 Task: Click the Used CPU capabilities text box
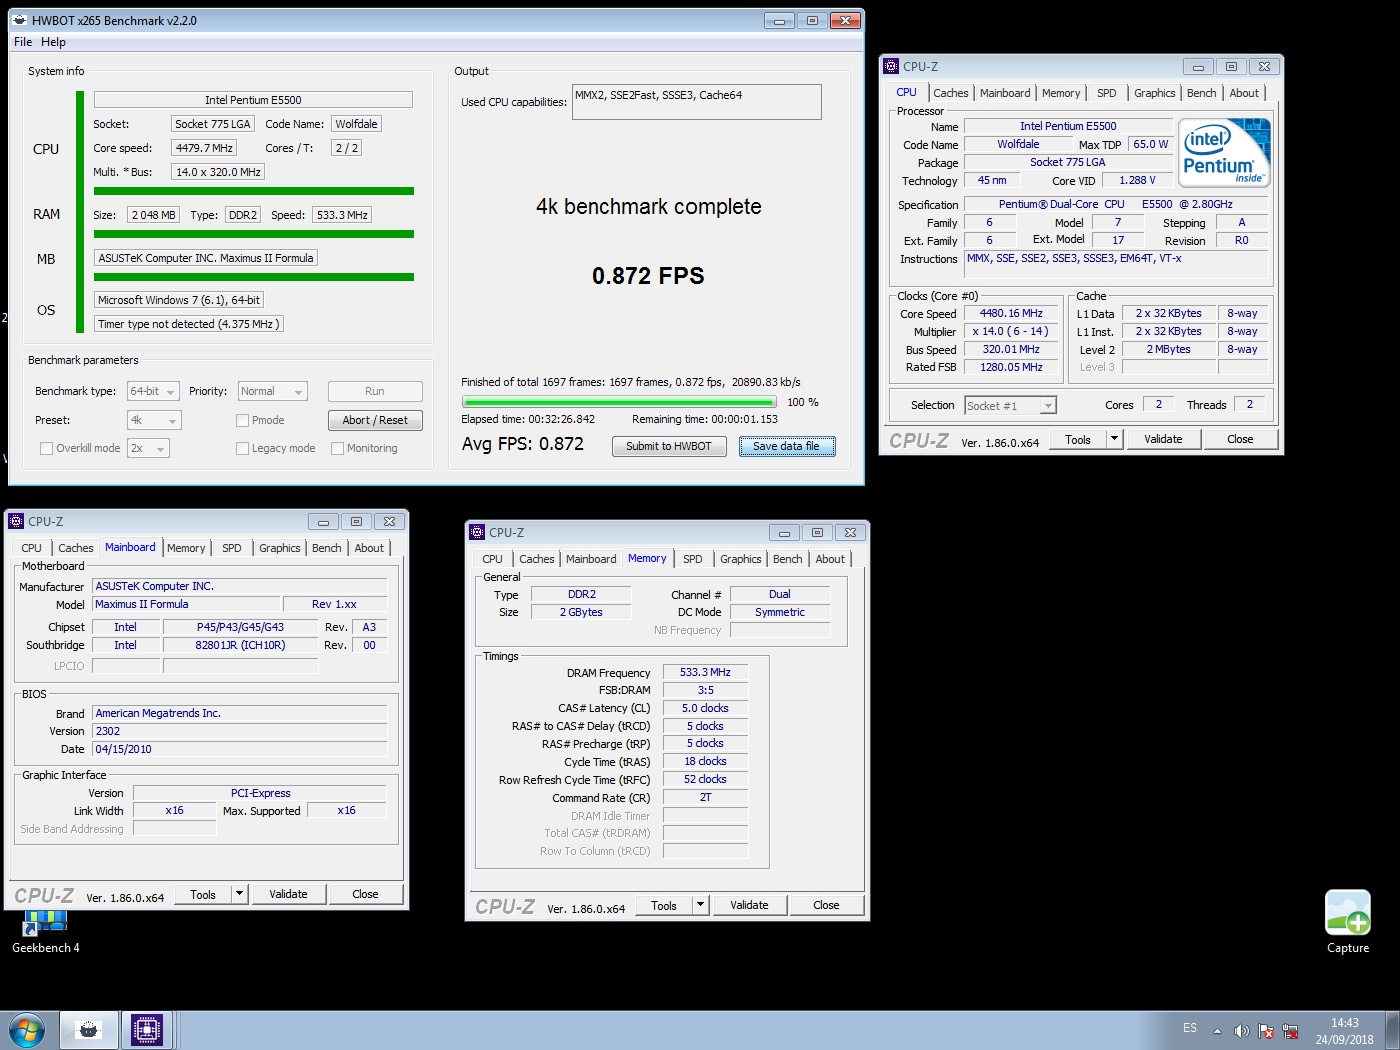coord(696,102)
